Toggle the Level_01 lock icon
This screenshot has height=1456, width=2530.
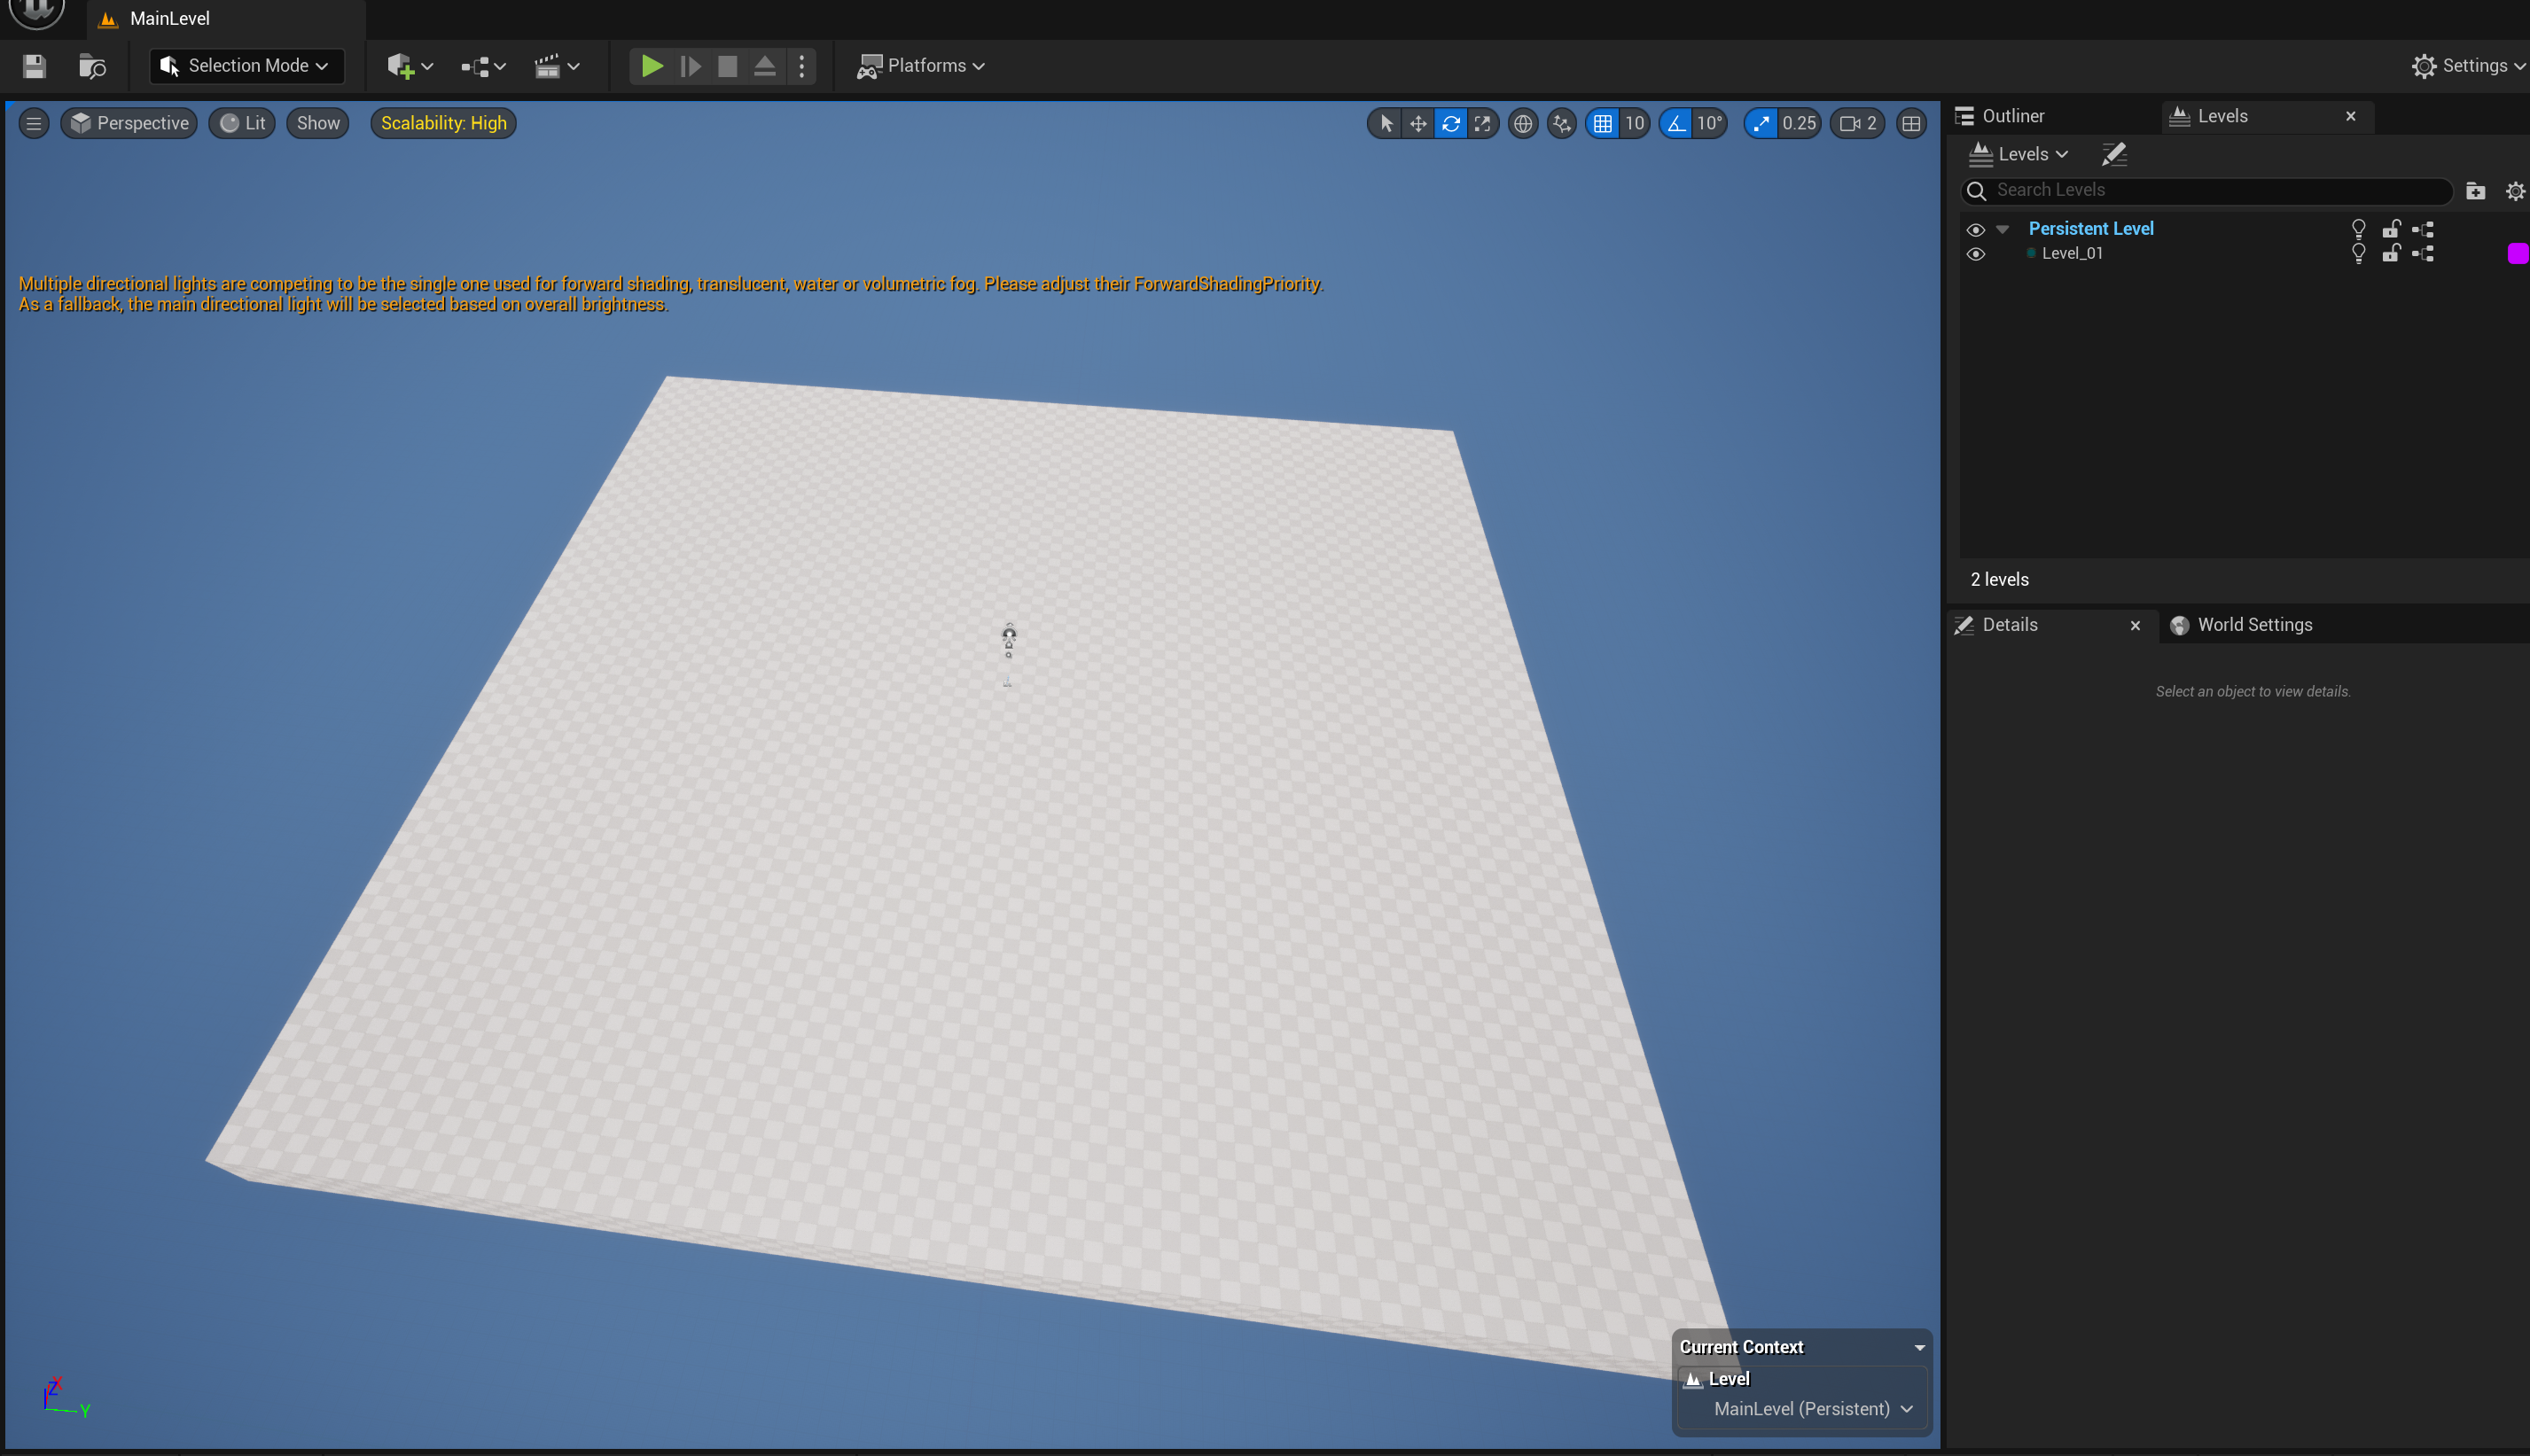(x=2390, y=254)
